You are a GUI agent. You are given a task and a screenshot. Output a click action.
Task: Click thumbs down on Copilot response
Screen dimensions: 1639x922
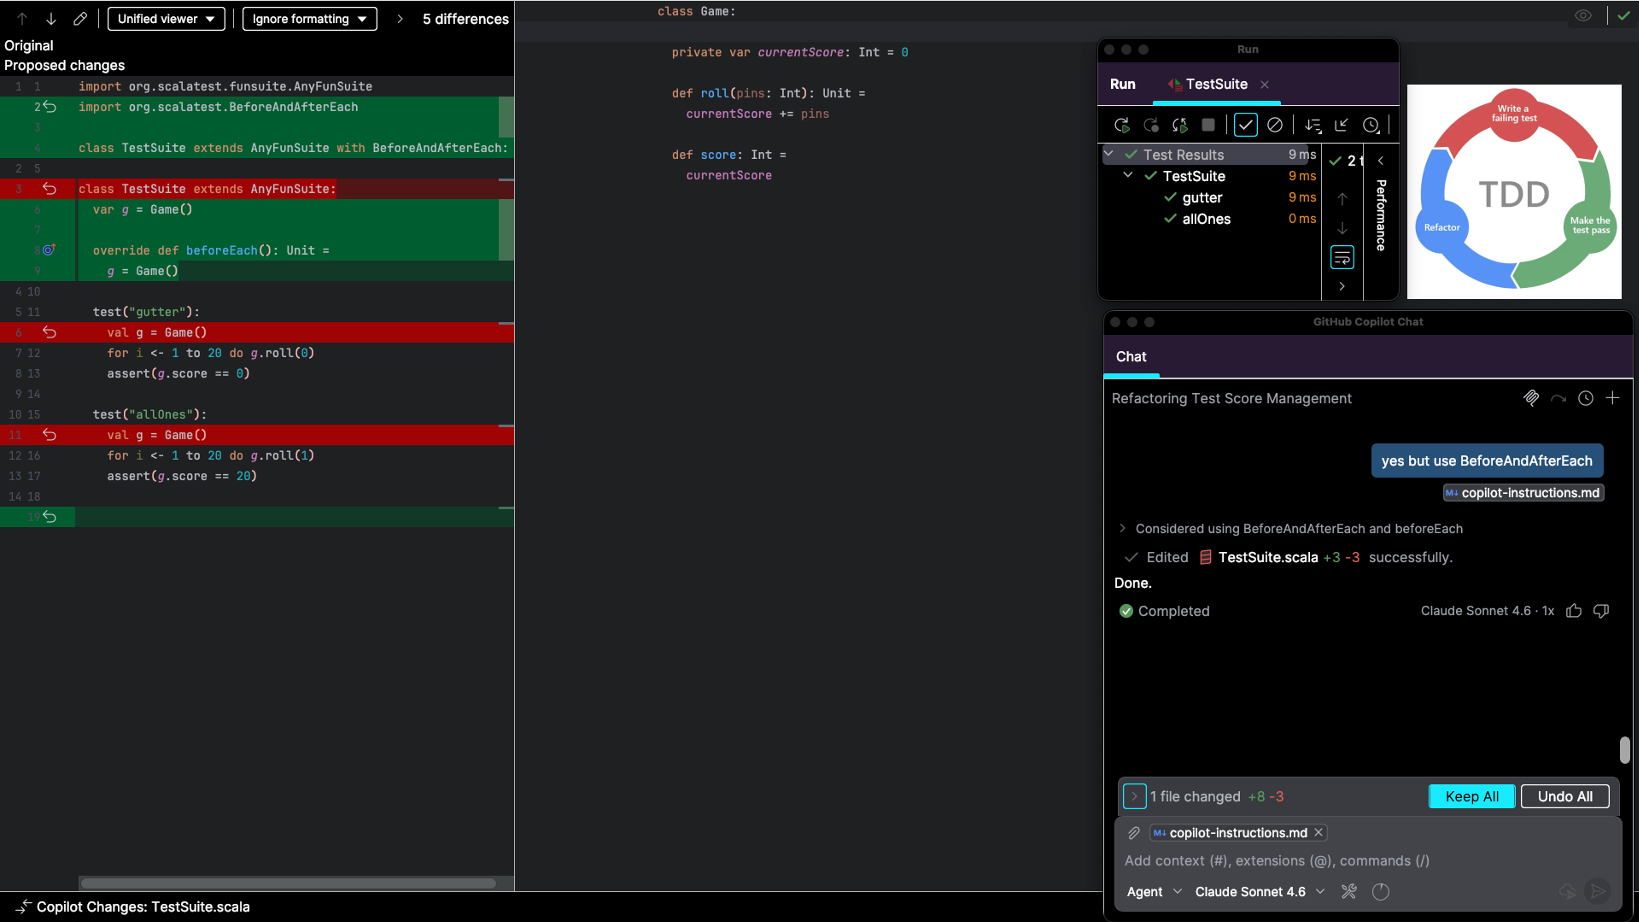(x=1601, y=611)
